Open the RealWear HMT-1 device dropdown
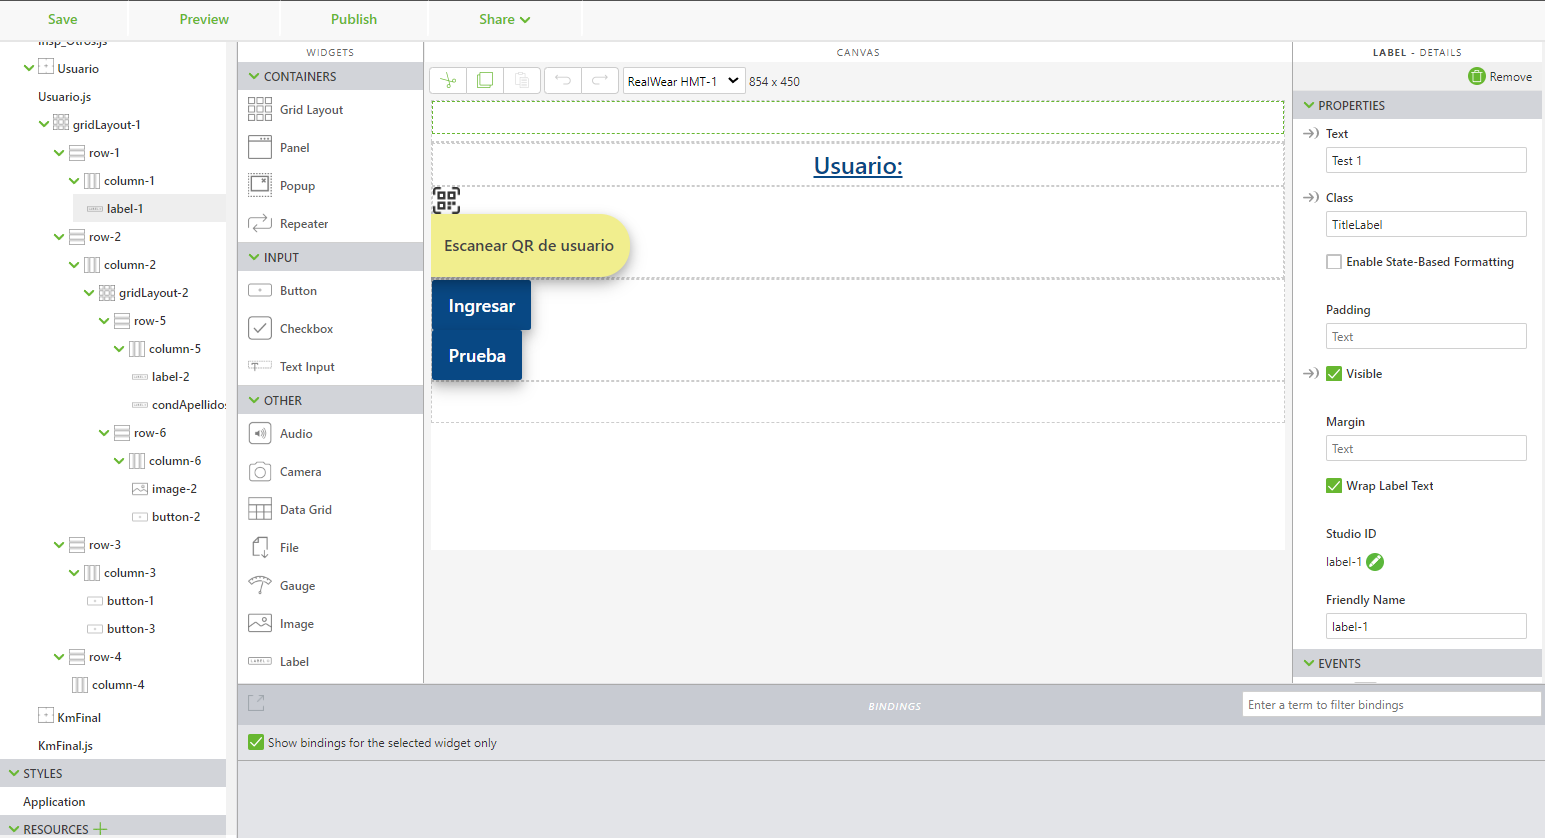The image size is (1545, 838). point(684,80)
